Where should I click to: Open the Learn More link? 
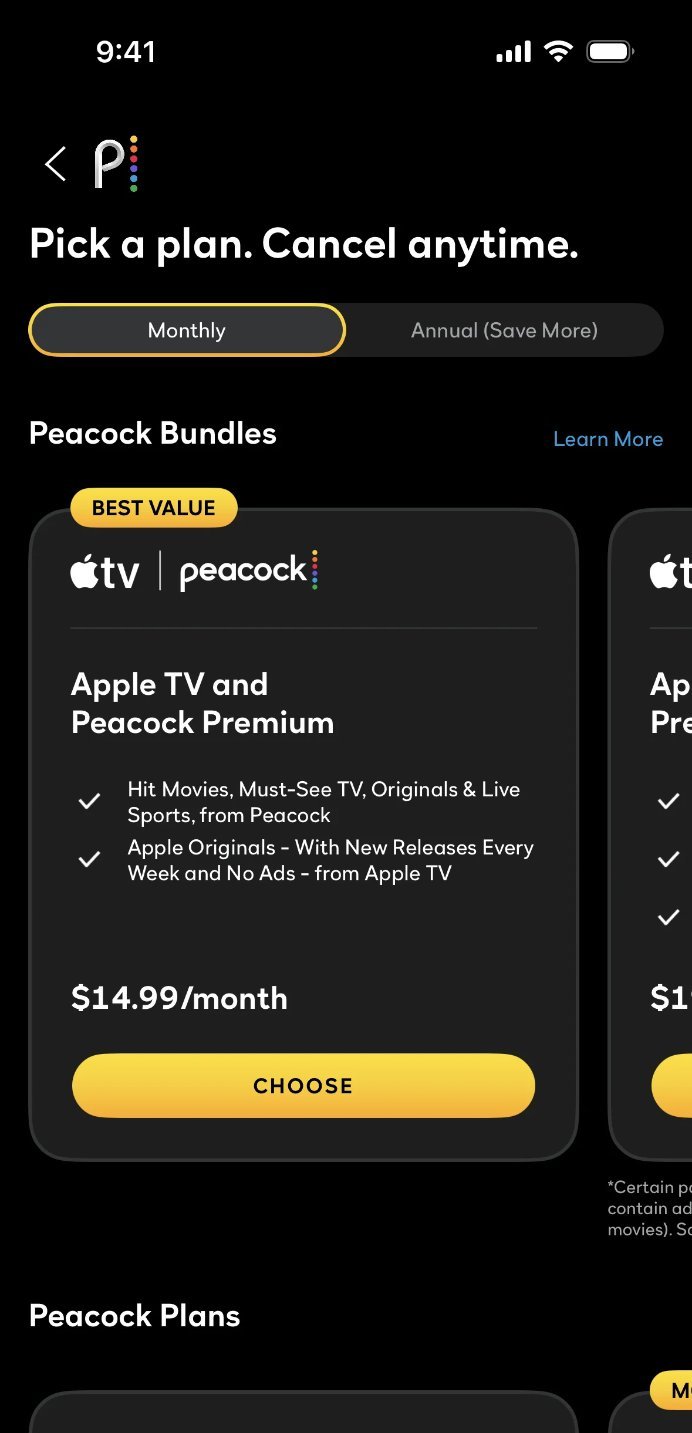pyautogui.click(x=608, y=439)
